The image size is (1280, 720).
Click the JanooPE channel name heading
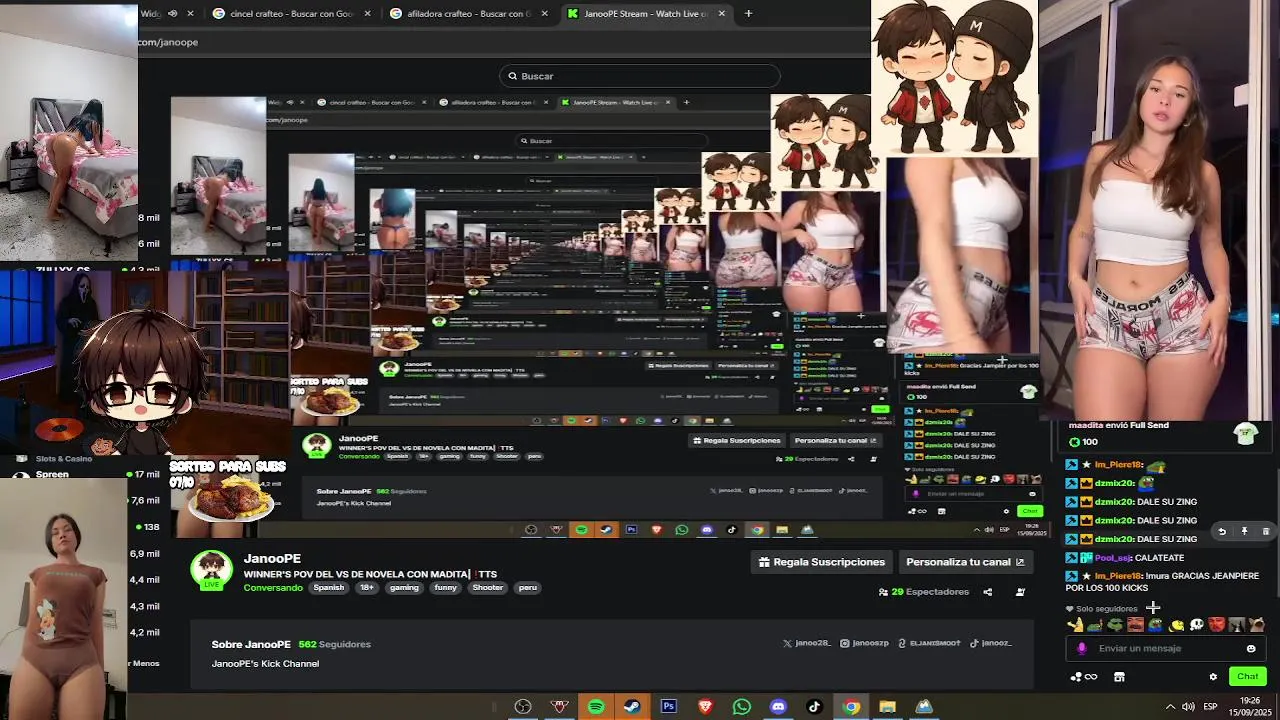(x=272, y=559)
